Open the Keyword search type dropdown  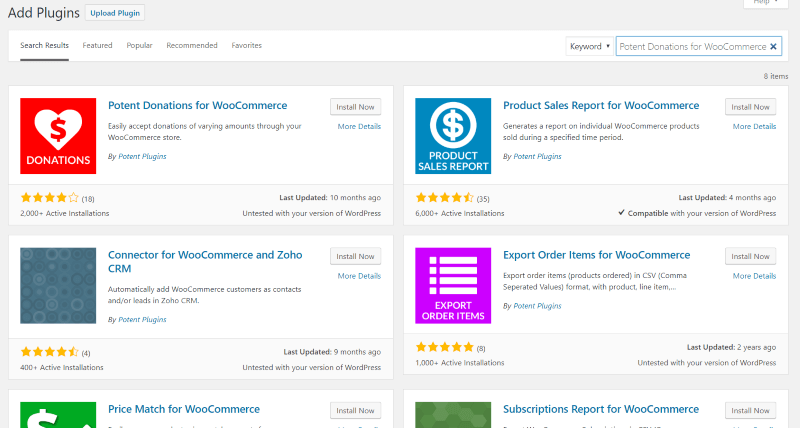[x=589, y=46]
